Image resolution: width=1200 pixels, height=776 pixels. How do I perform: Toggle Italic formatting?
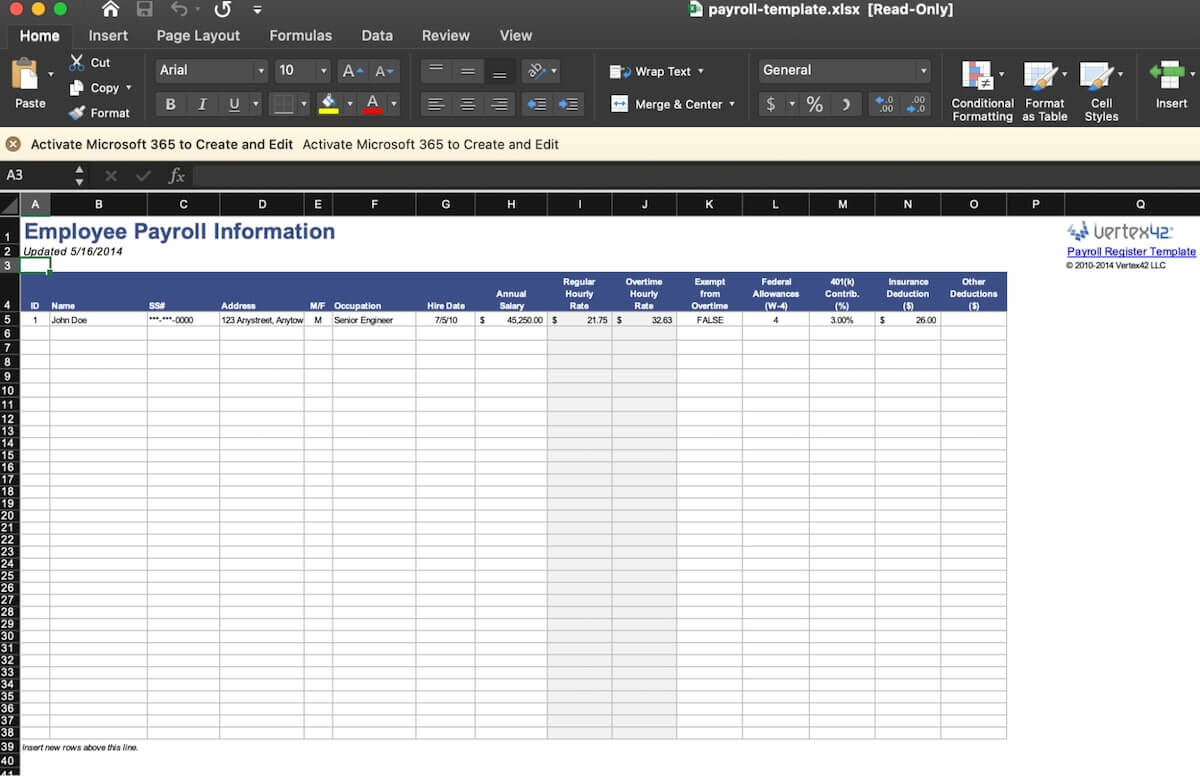click(202, 104)
